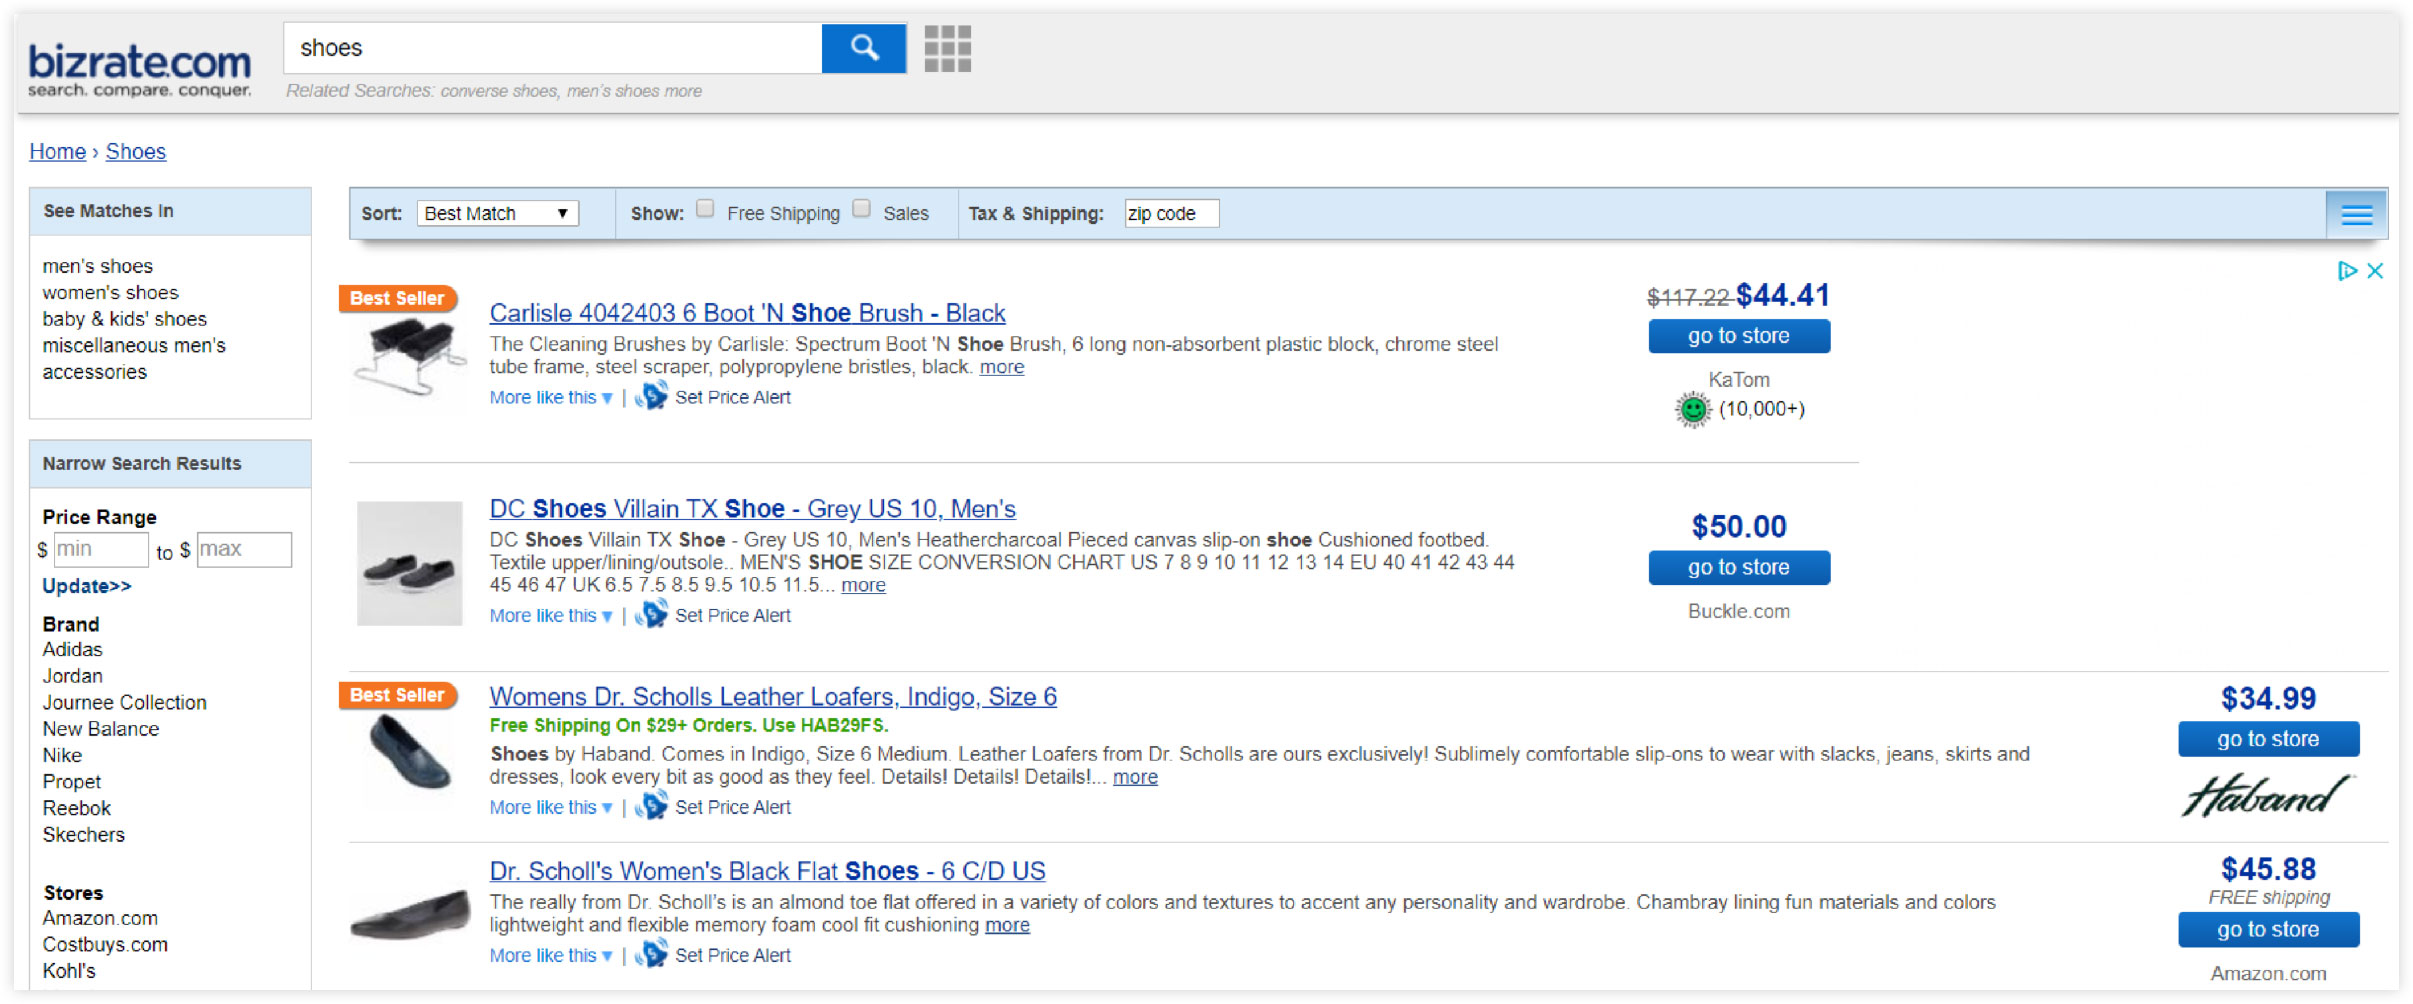Click converse shoes related search

click(x=499, y=91)
